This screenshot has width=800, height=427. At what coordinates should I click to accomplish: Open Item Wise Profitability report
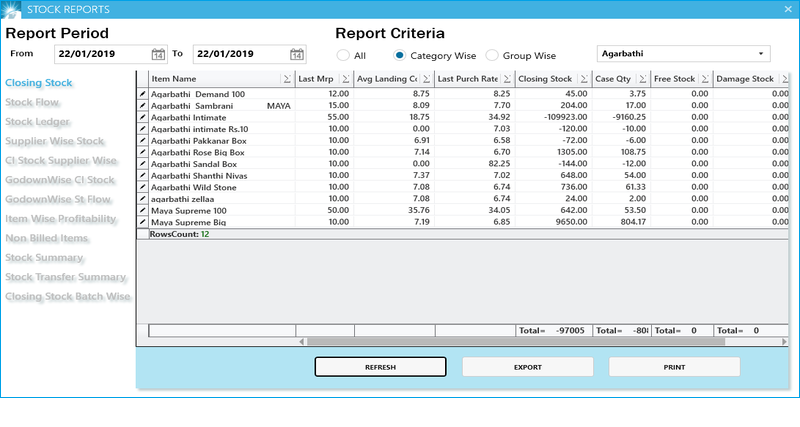click(x=61, y=218)
